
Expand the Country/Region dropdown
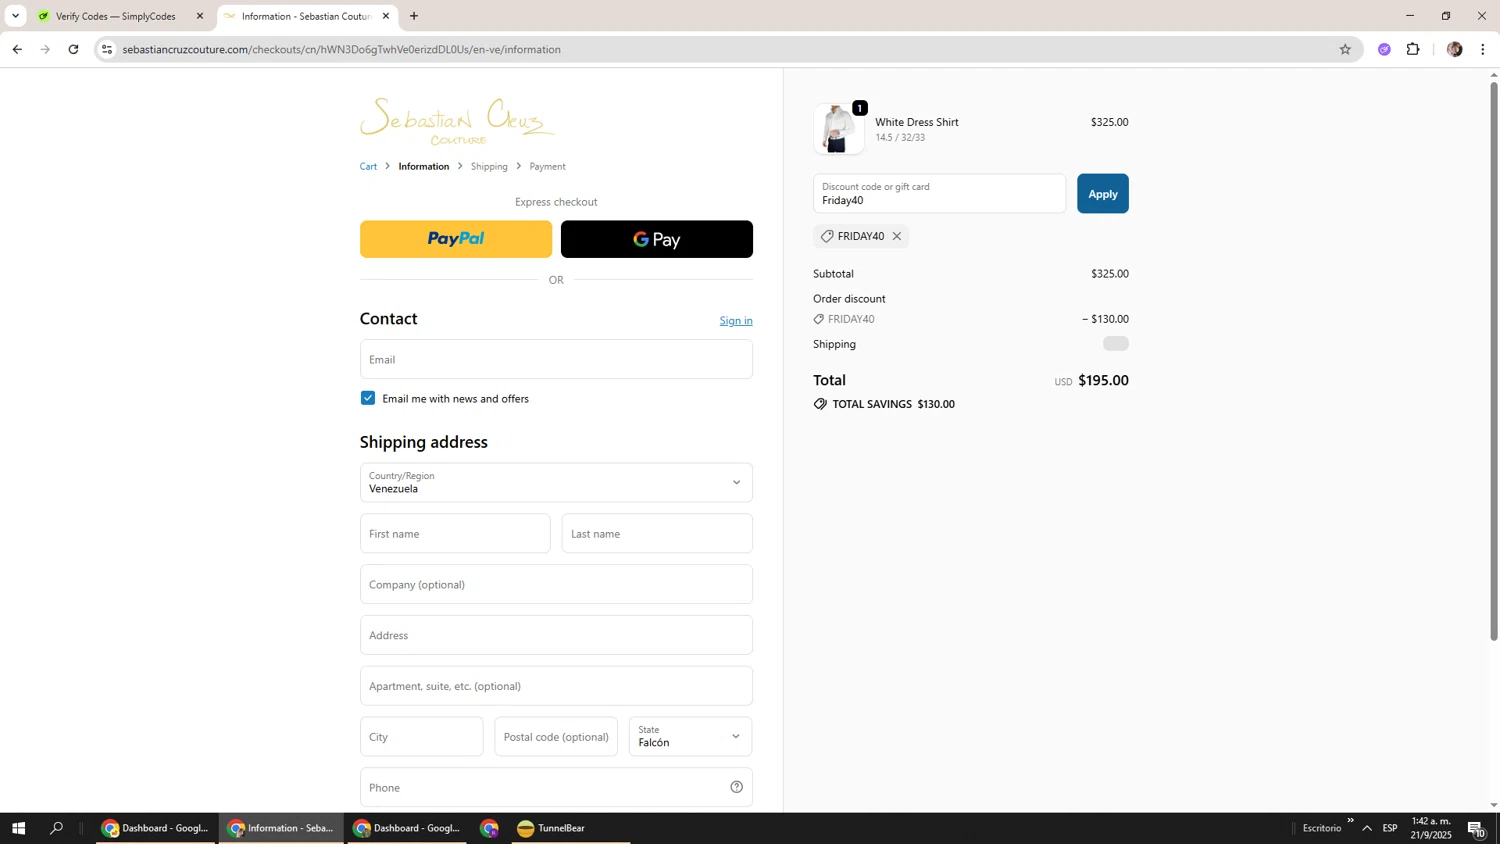556,482
